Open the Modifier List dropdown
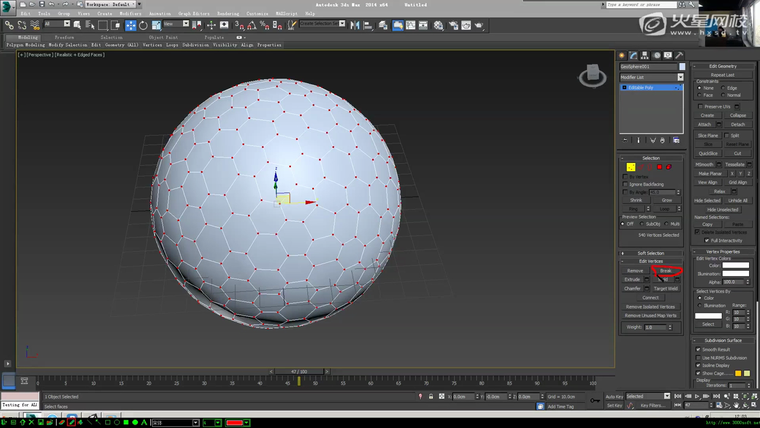Image resolution: width=760 pixels, height=428 pixels. (651, 77)
